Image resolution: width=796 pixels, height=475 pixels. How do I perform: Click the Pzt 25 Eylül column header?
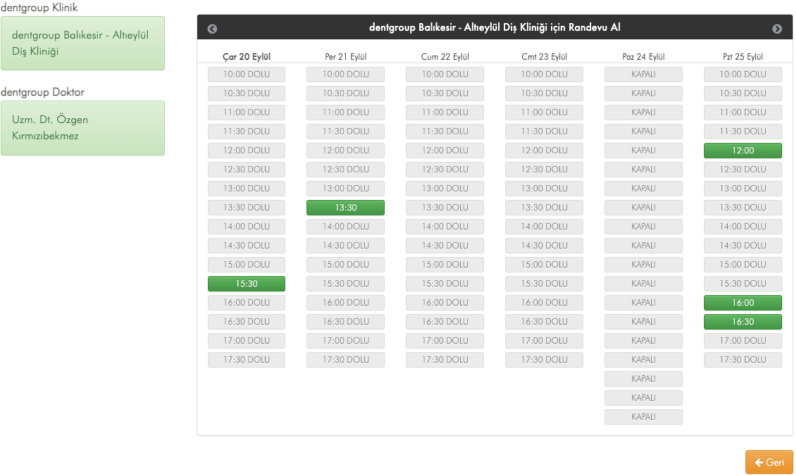tap(742, 57)
